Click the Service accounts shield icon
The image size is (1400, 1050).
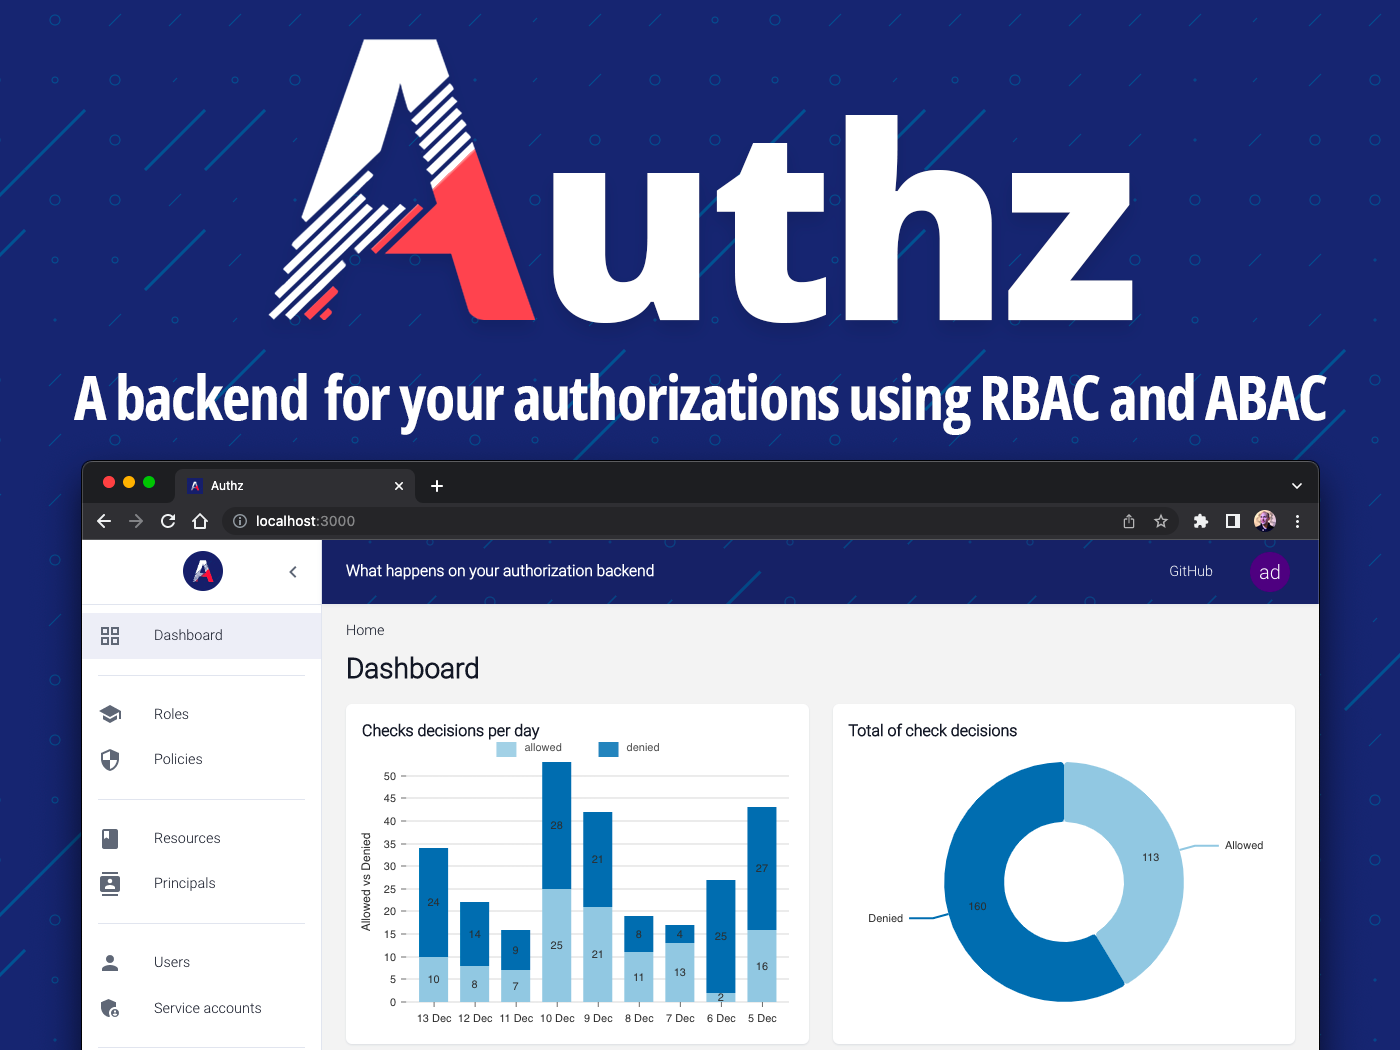(110, 1008)
